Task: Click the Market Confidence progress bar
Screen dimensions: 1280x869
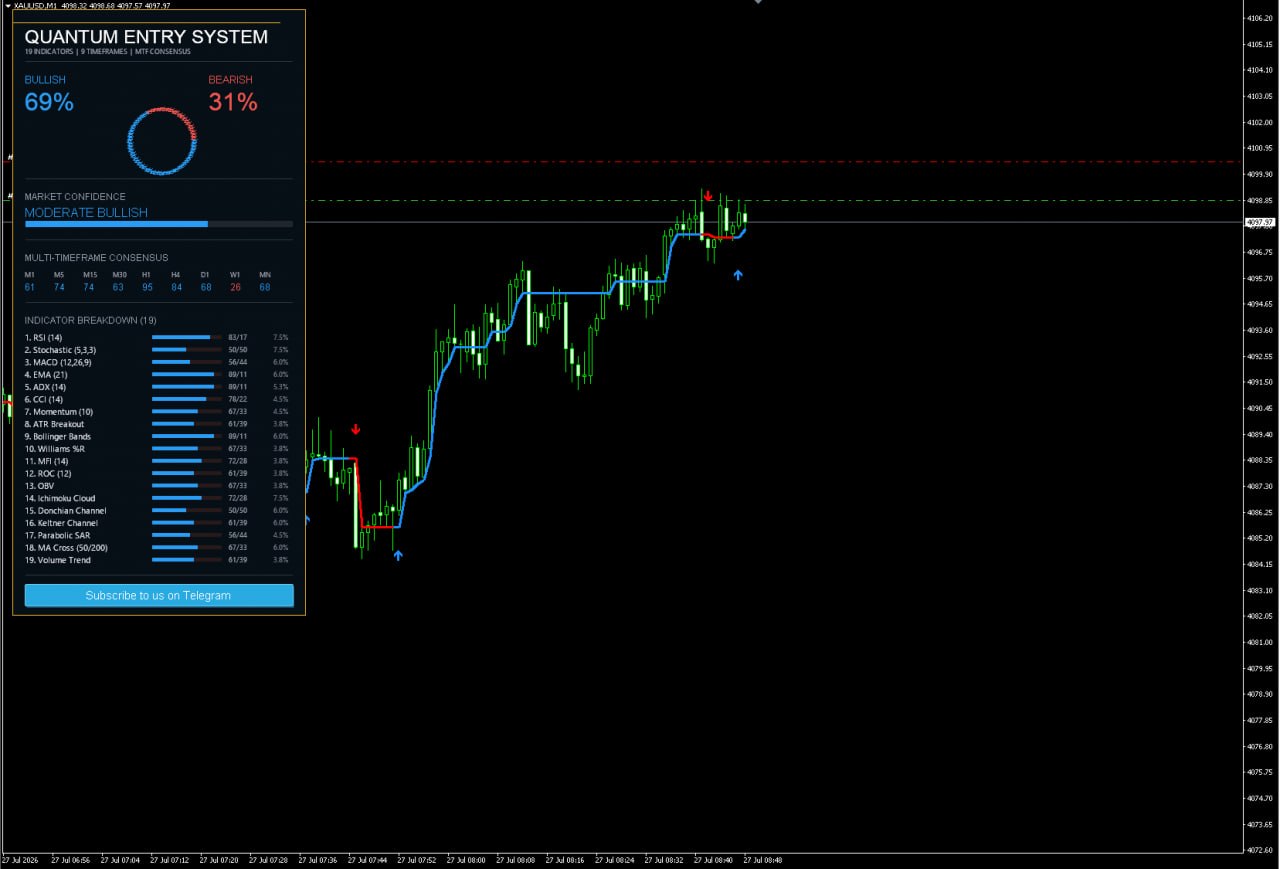Action: click(x=159, y=224)
